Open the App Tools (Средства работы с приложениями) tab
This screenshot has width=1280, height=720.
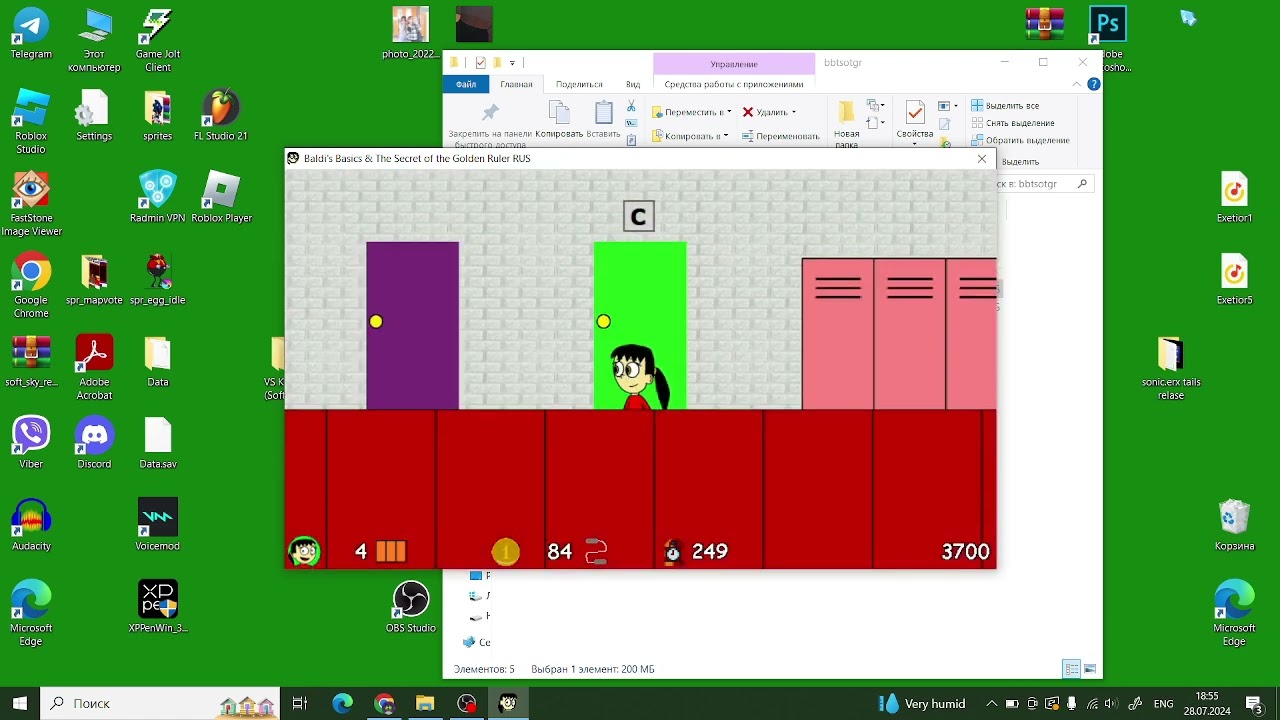pos(734,84)
